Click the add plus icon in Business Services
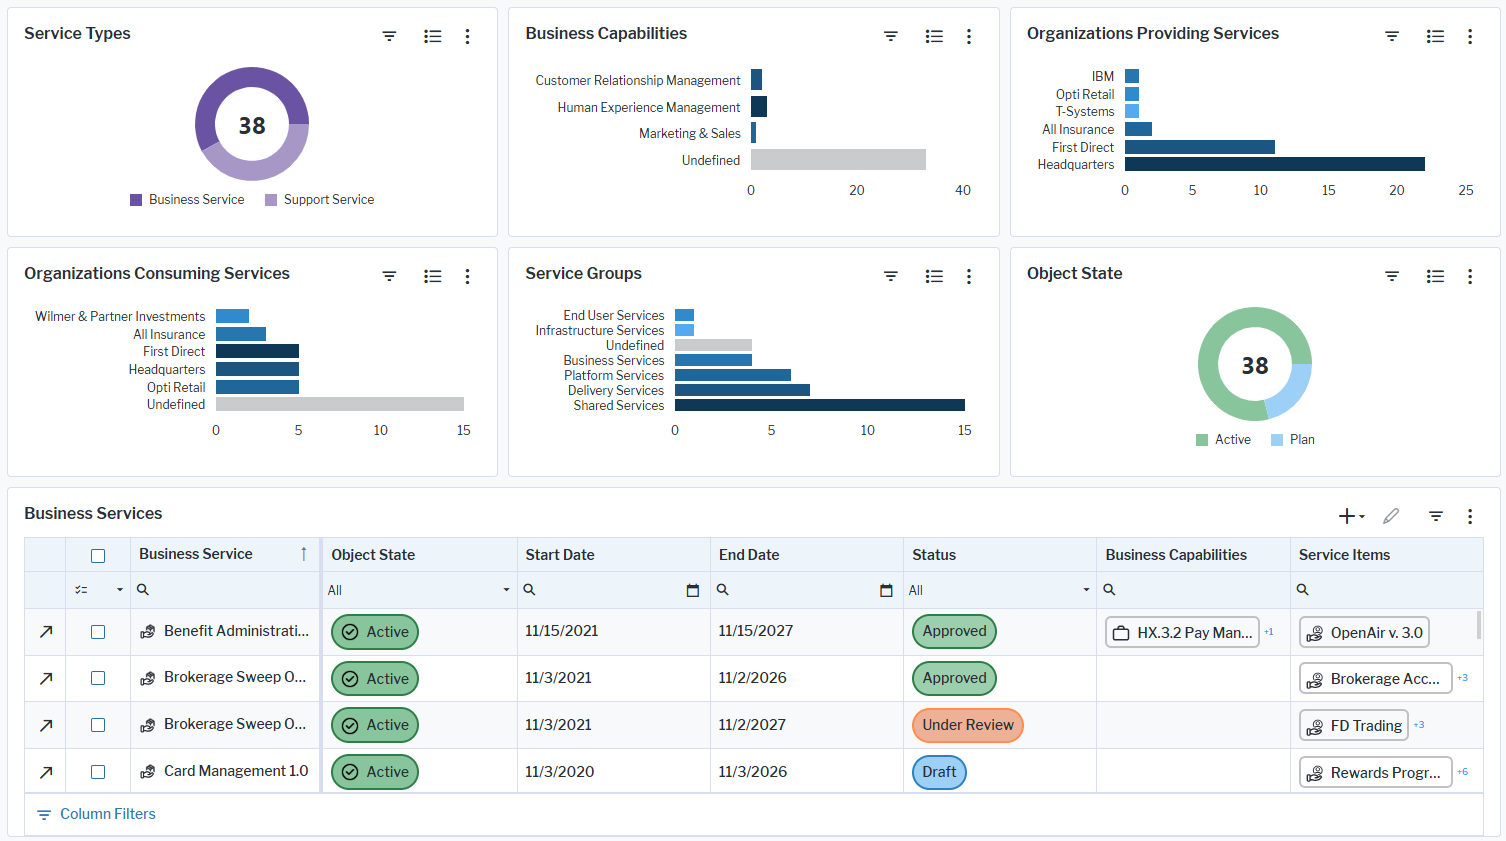 tap(1347, 516)
